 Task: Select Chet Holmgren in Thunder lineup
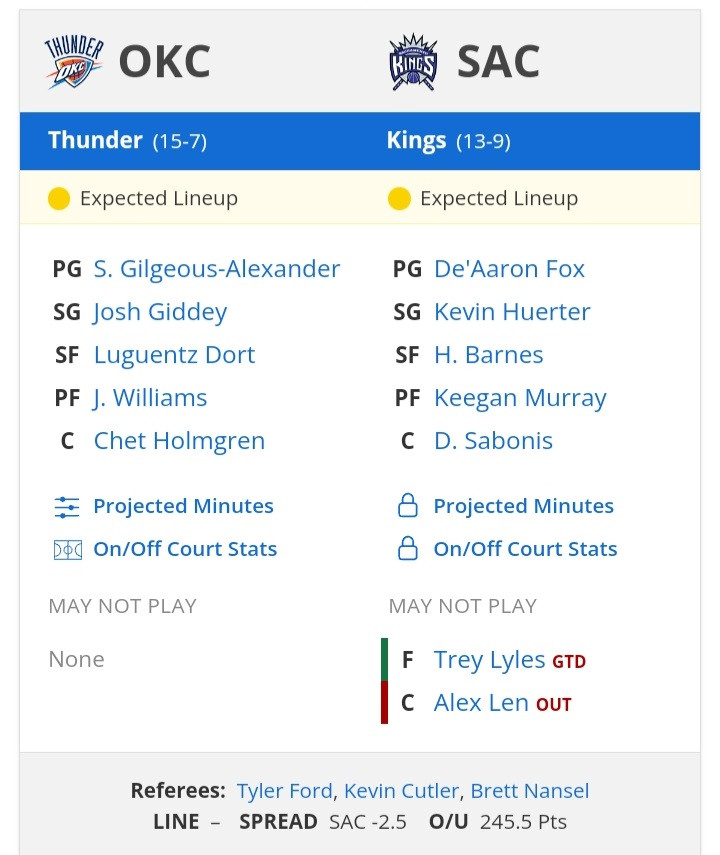[179, 441]
